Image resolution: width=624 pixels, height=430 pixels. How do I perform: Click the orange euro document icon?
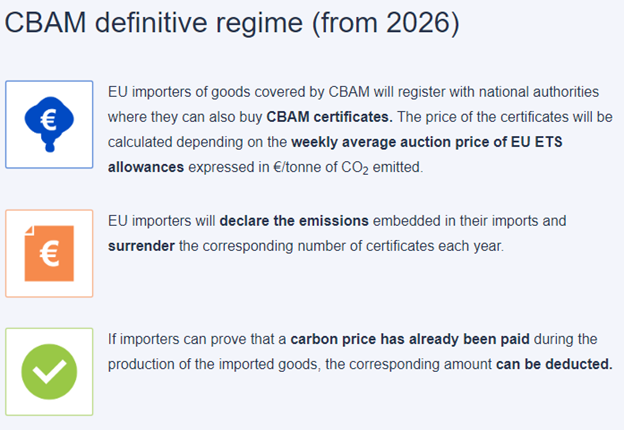click(49, 253)
